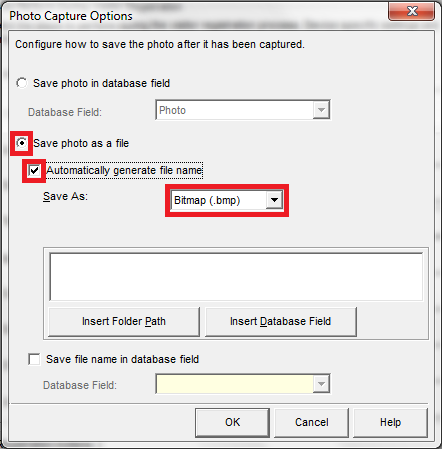Expand the lower Database Field dropdown arrow
Viewport: 442px width, 449px height.
click(321, 384)
